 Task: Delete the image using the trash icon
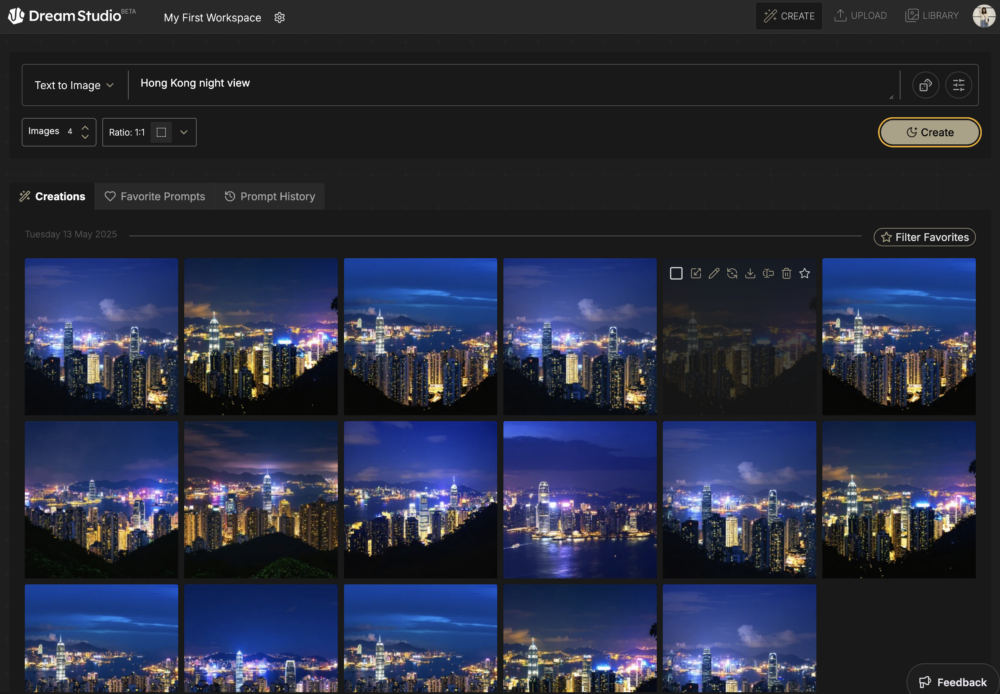pos(786,273)
